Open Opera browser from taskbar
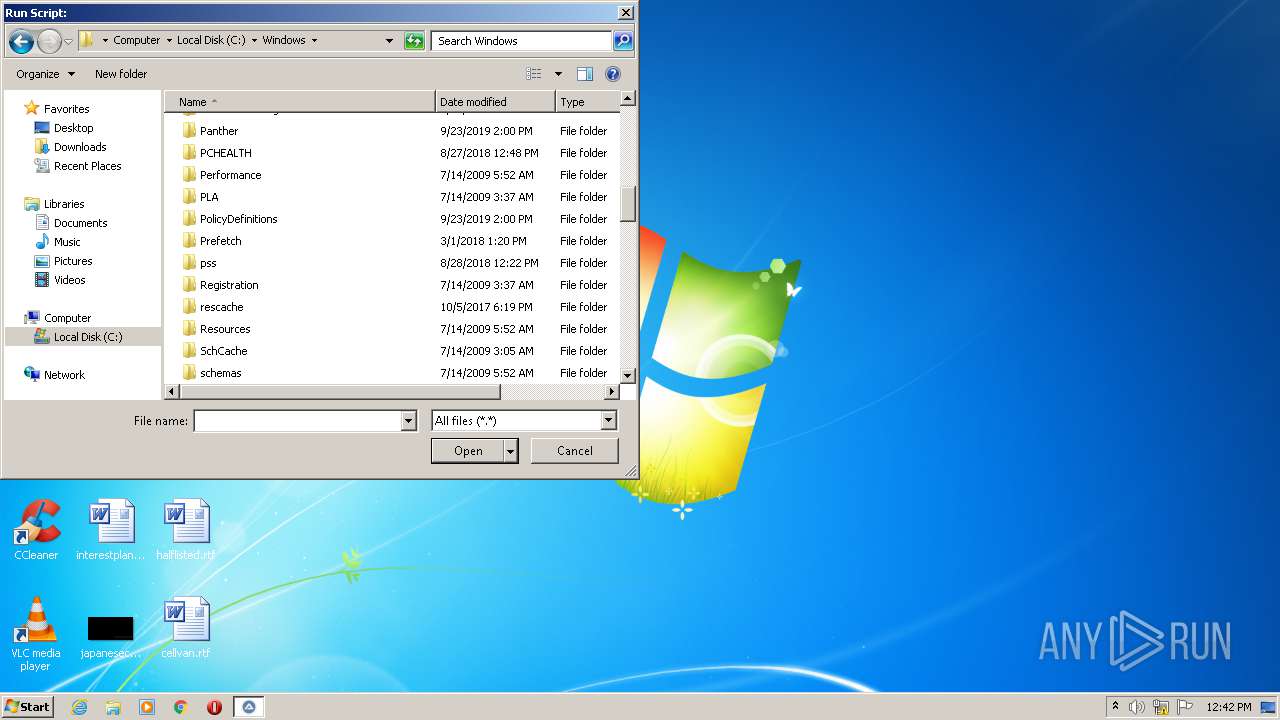 [214, 707]
